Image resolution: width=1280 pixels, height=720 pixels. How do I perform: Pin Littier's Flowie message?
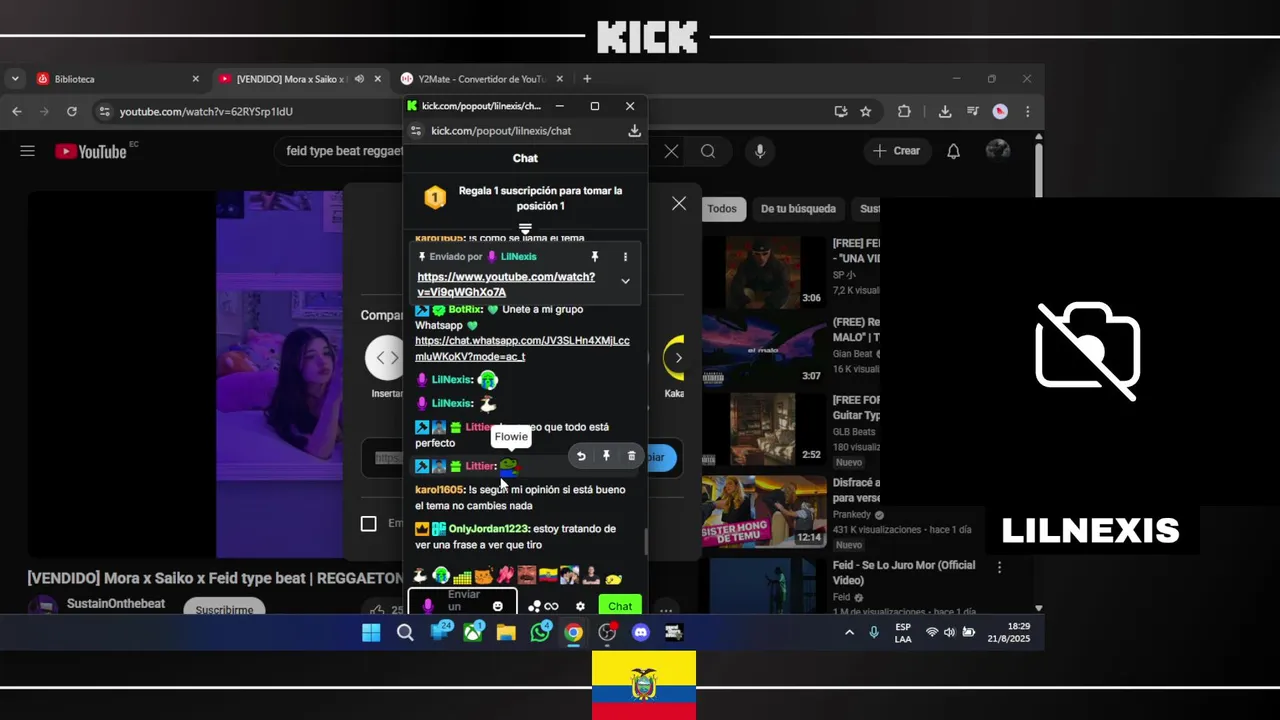(606, 456)
